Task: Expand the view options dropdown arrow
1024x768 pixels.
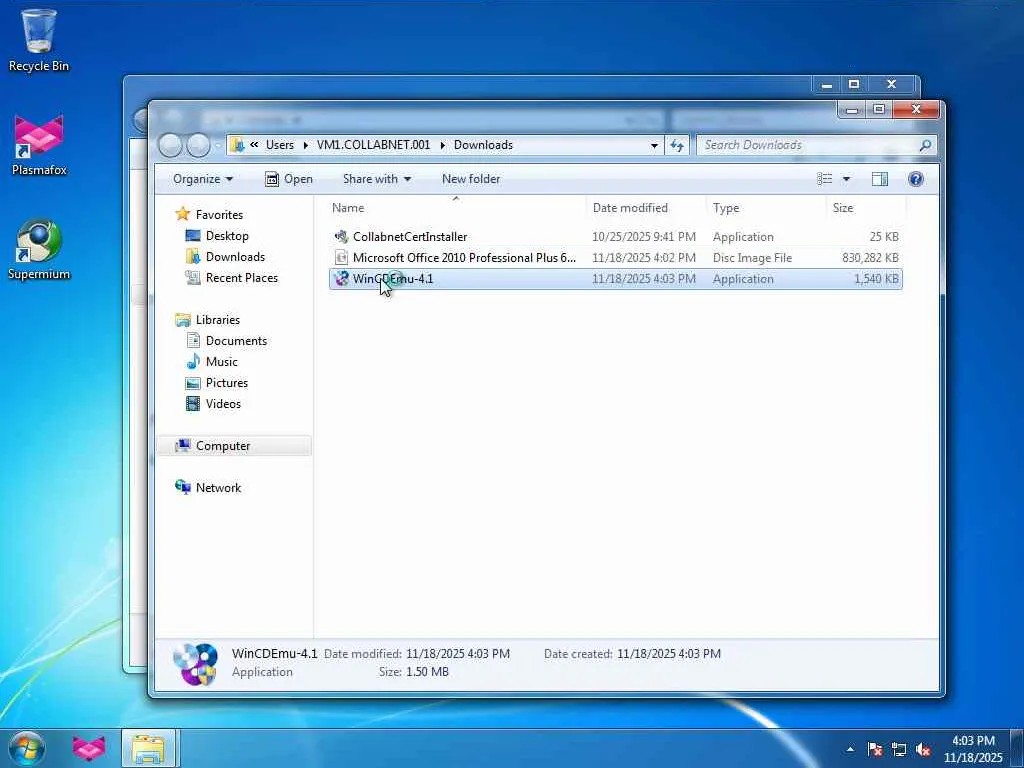Action: [846, 179]
